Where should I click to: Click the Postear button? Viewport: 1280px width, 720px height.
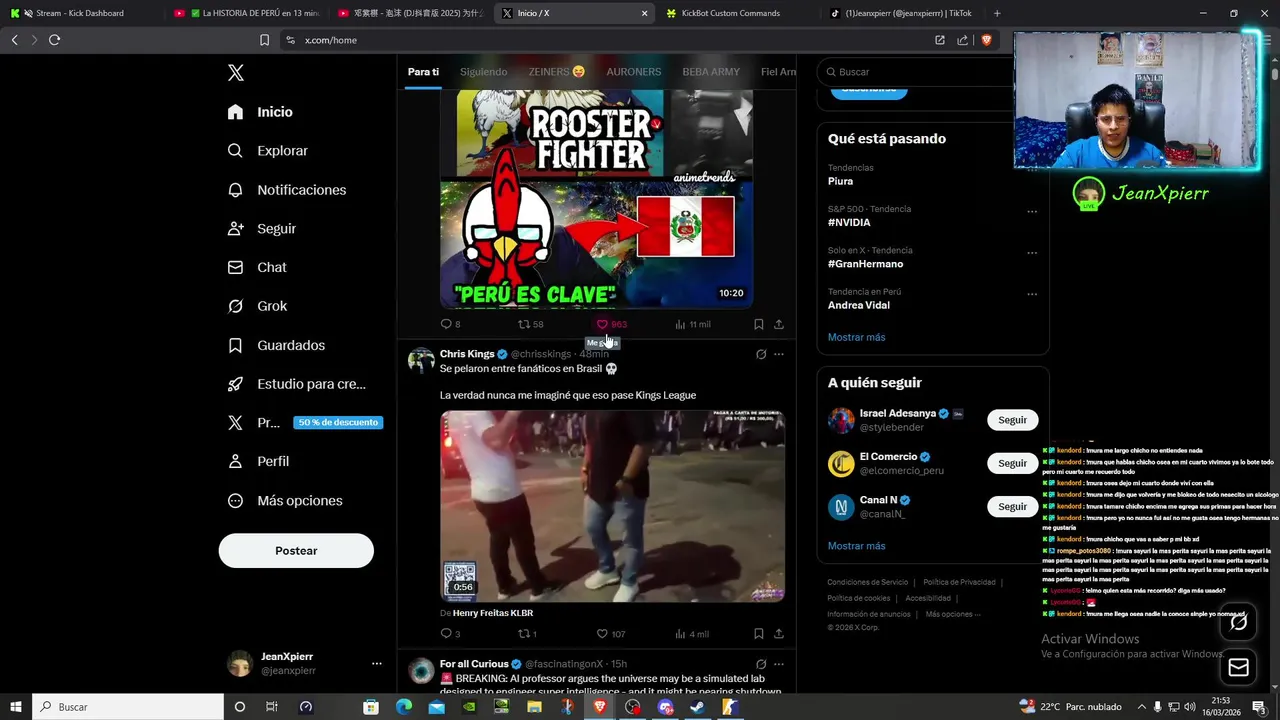point(296,551)
